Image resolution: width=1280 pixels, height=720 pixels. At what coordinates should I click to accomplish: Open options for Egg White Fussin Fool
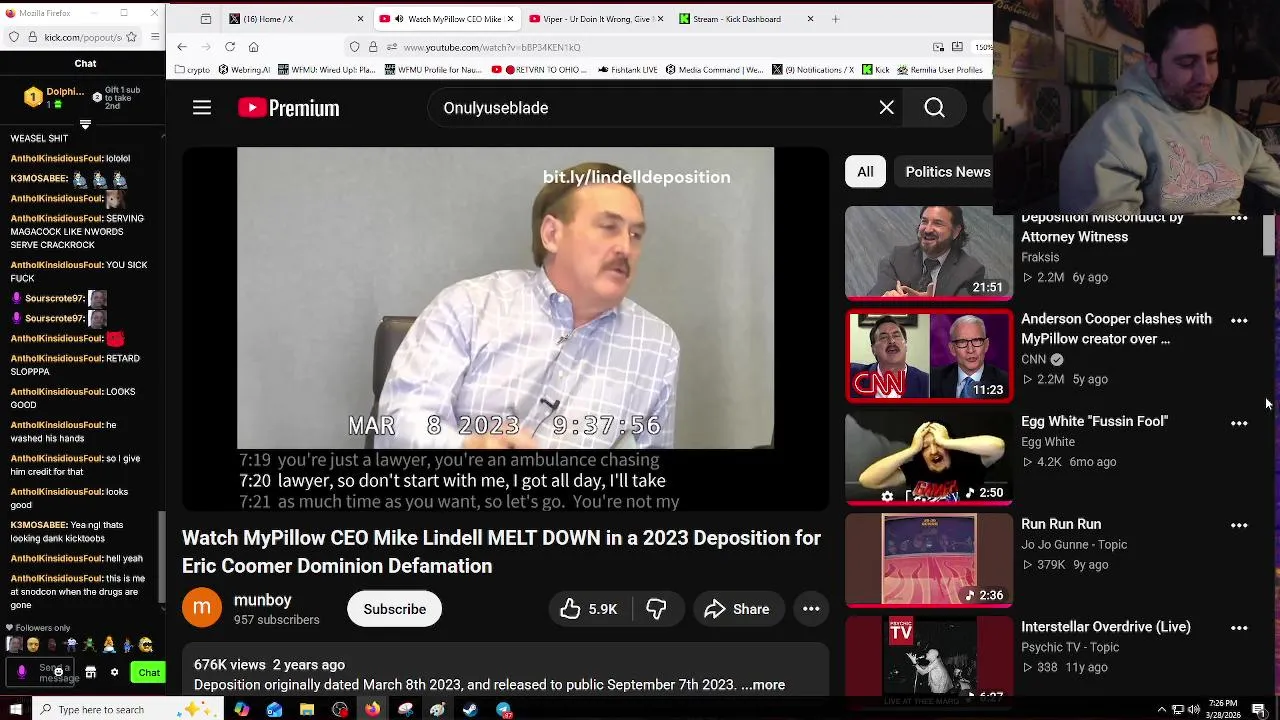(1239, 423)
